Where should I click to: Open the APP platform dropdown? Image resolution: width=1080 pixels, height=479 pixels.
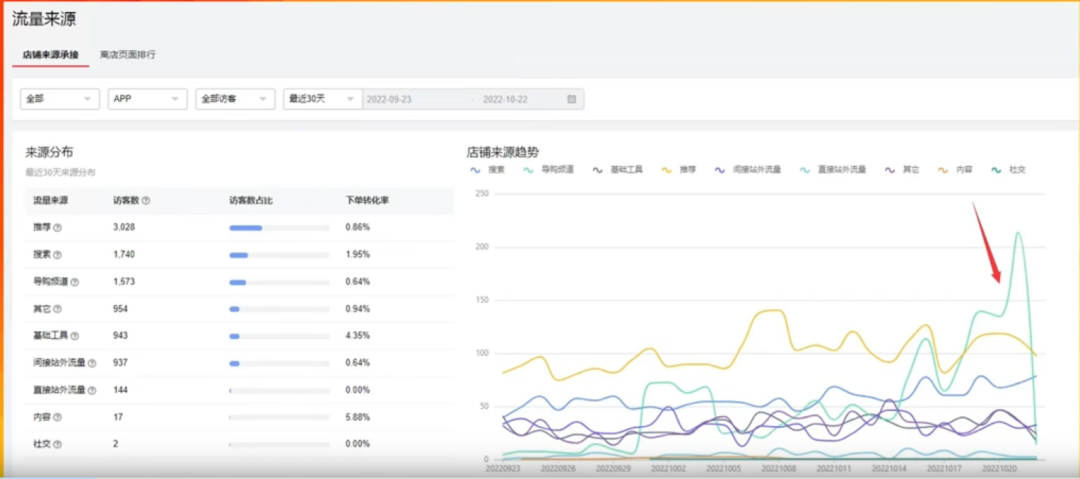148,99
